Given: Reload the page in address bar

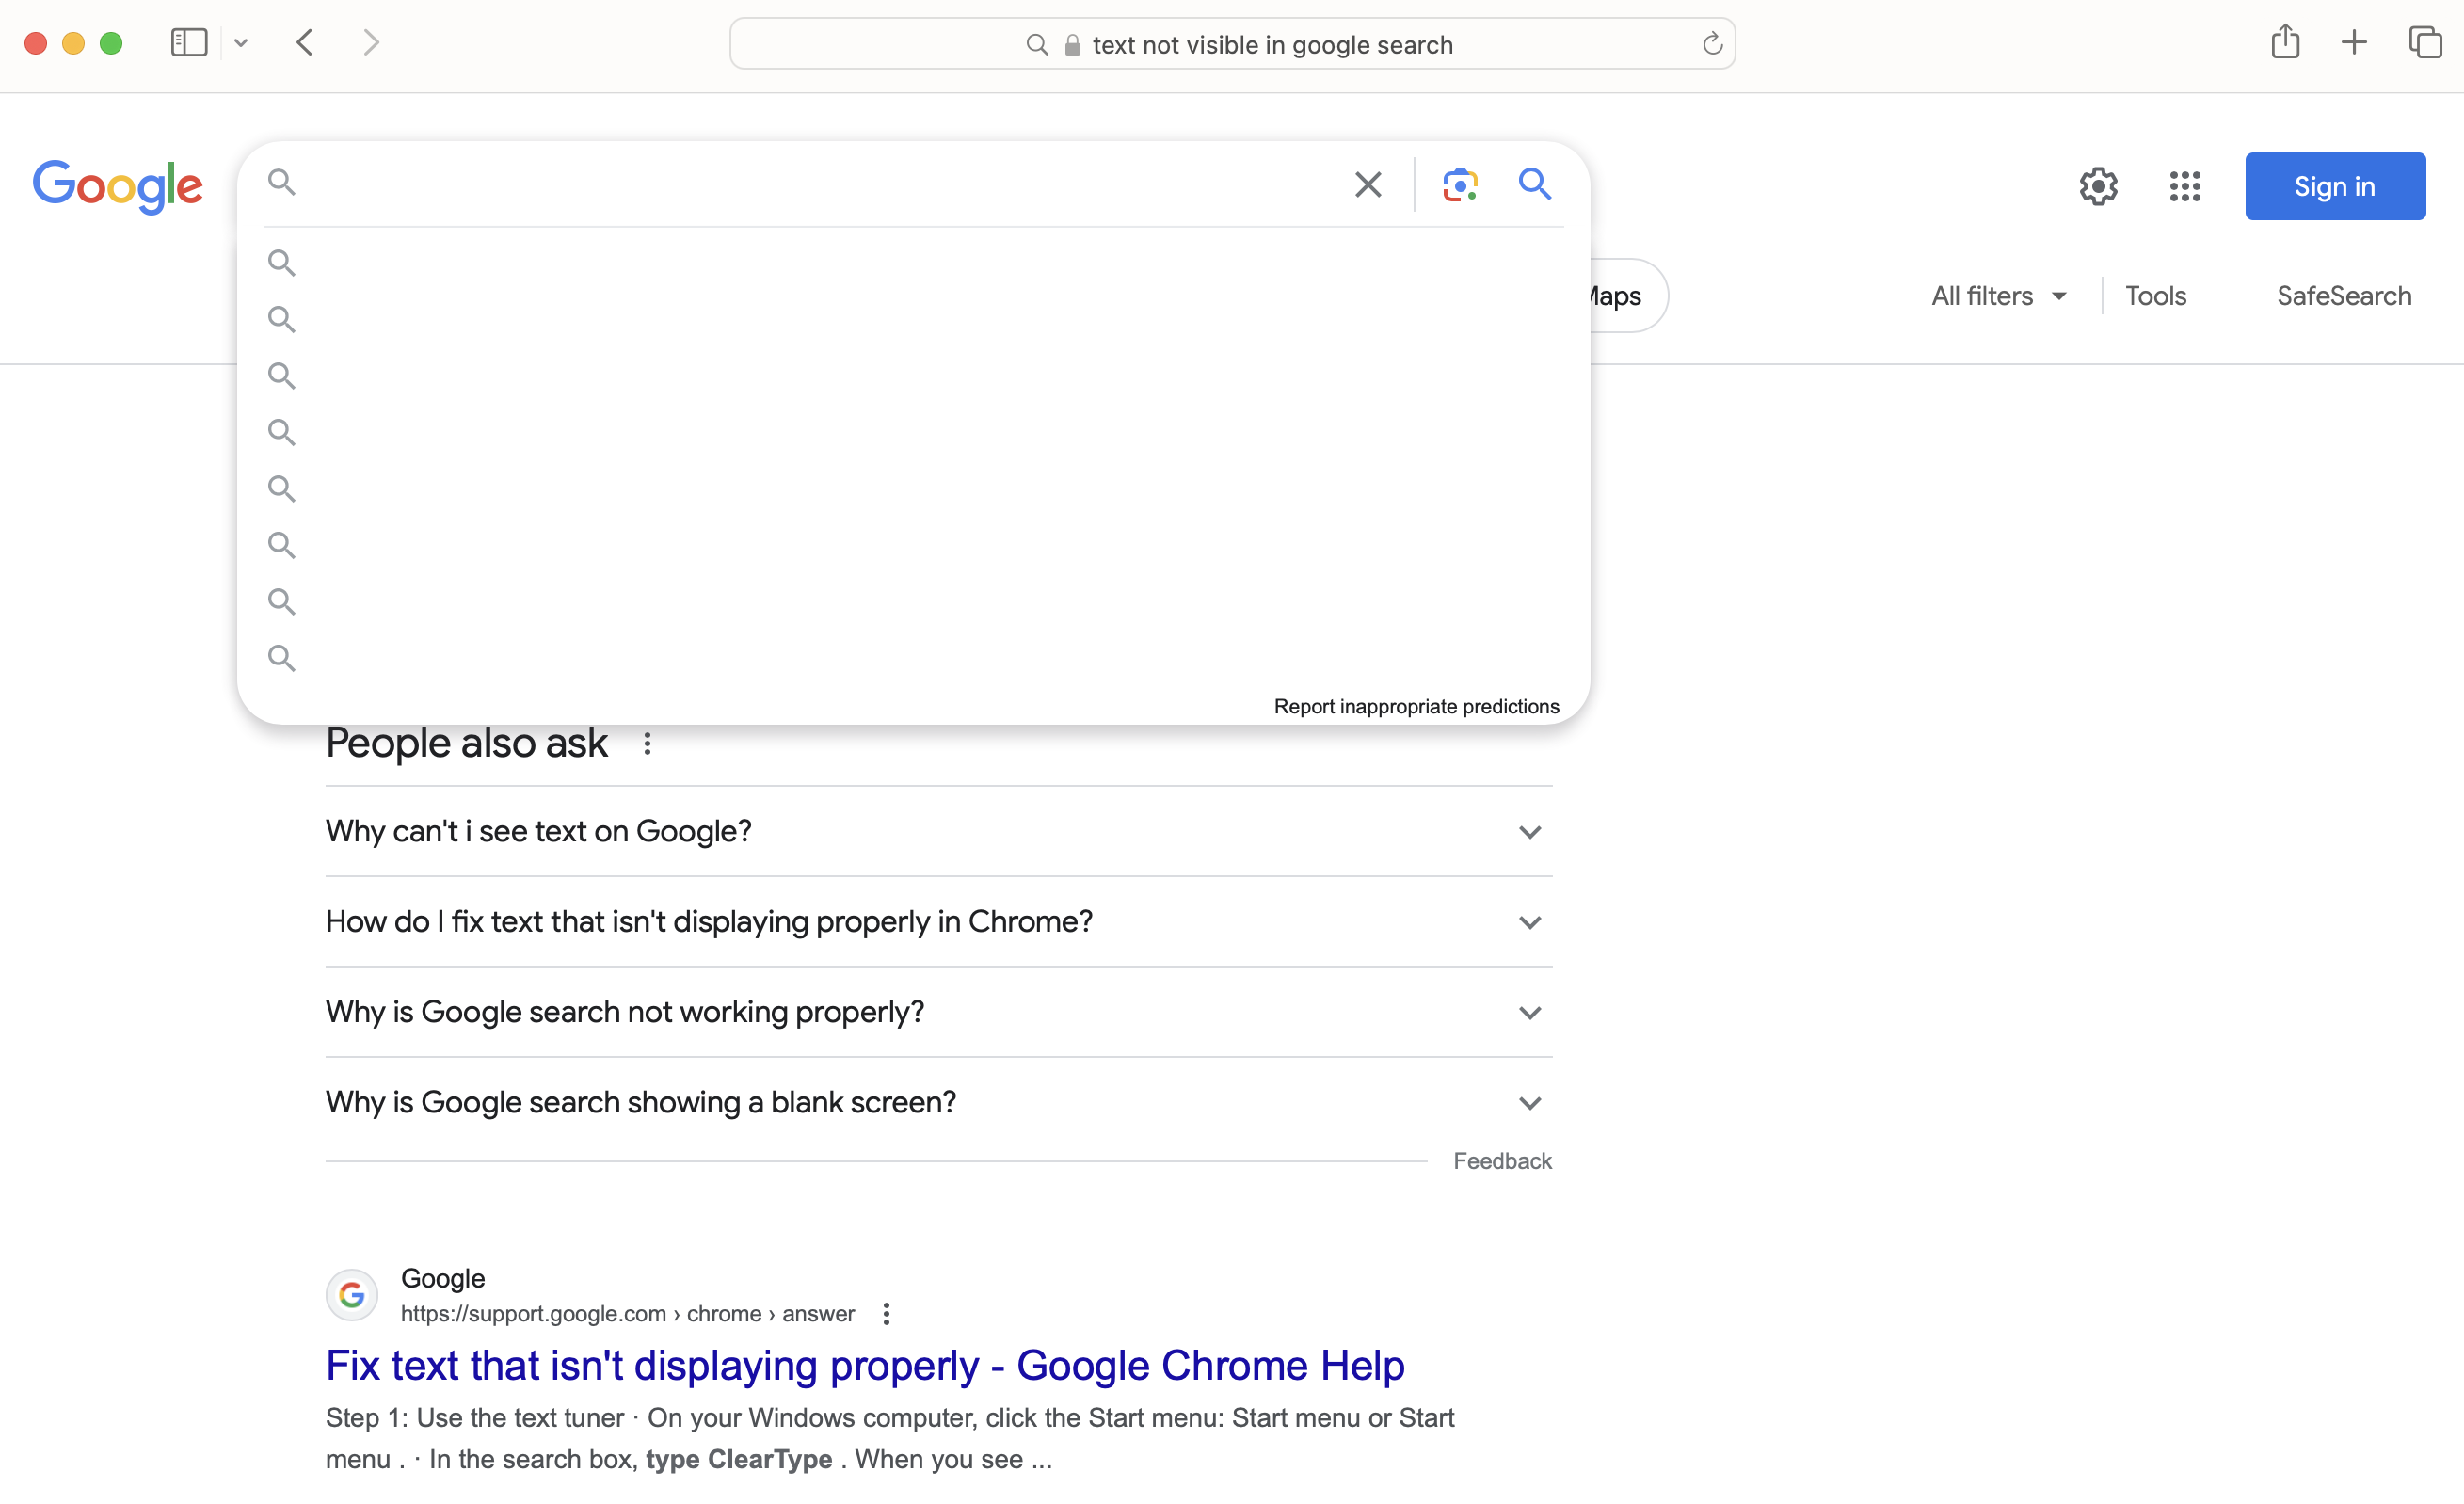Looking at the screenshot, I should pos(1711,44).
